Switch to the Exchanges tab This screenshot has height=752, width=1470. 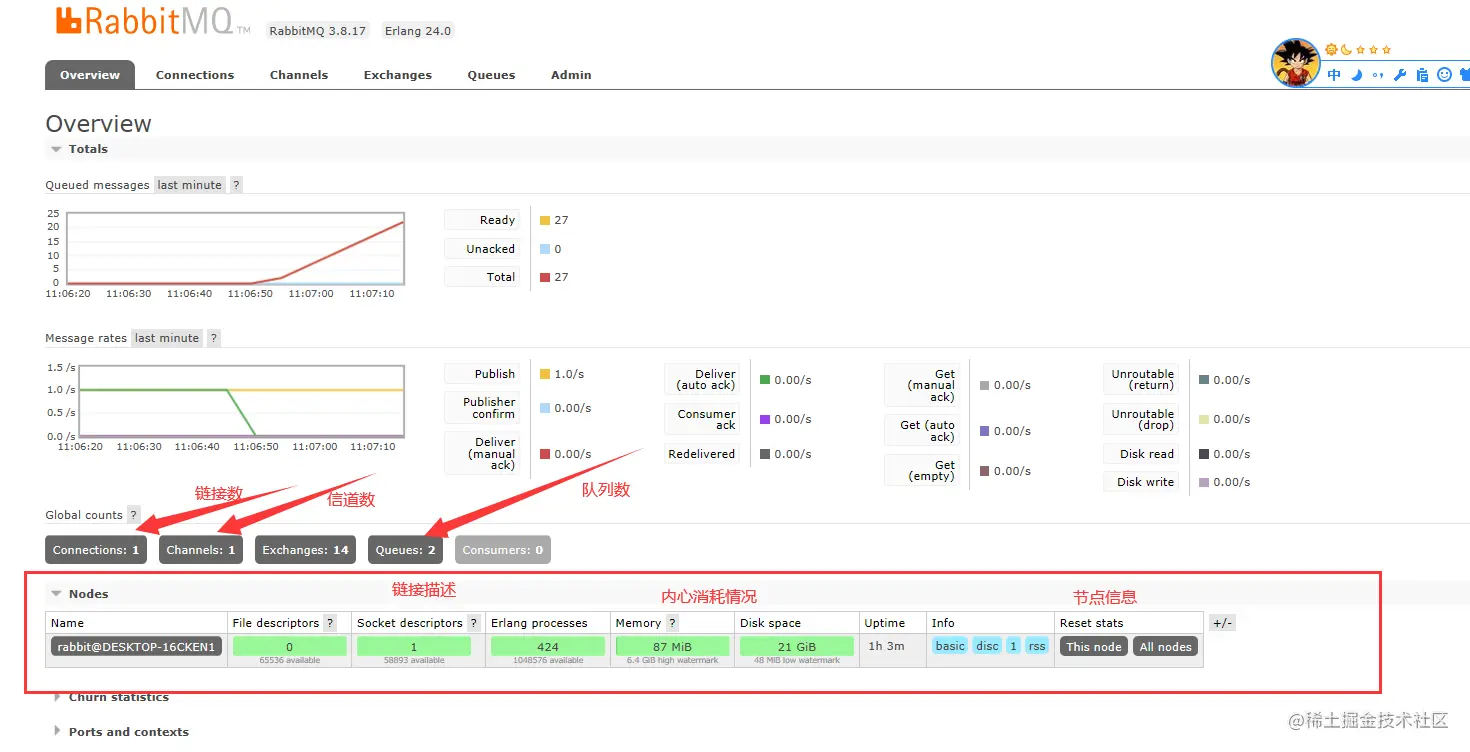(x=398, y=75)
